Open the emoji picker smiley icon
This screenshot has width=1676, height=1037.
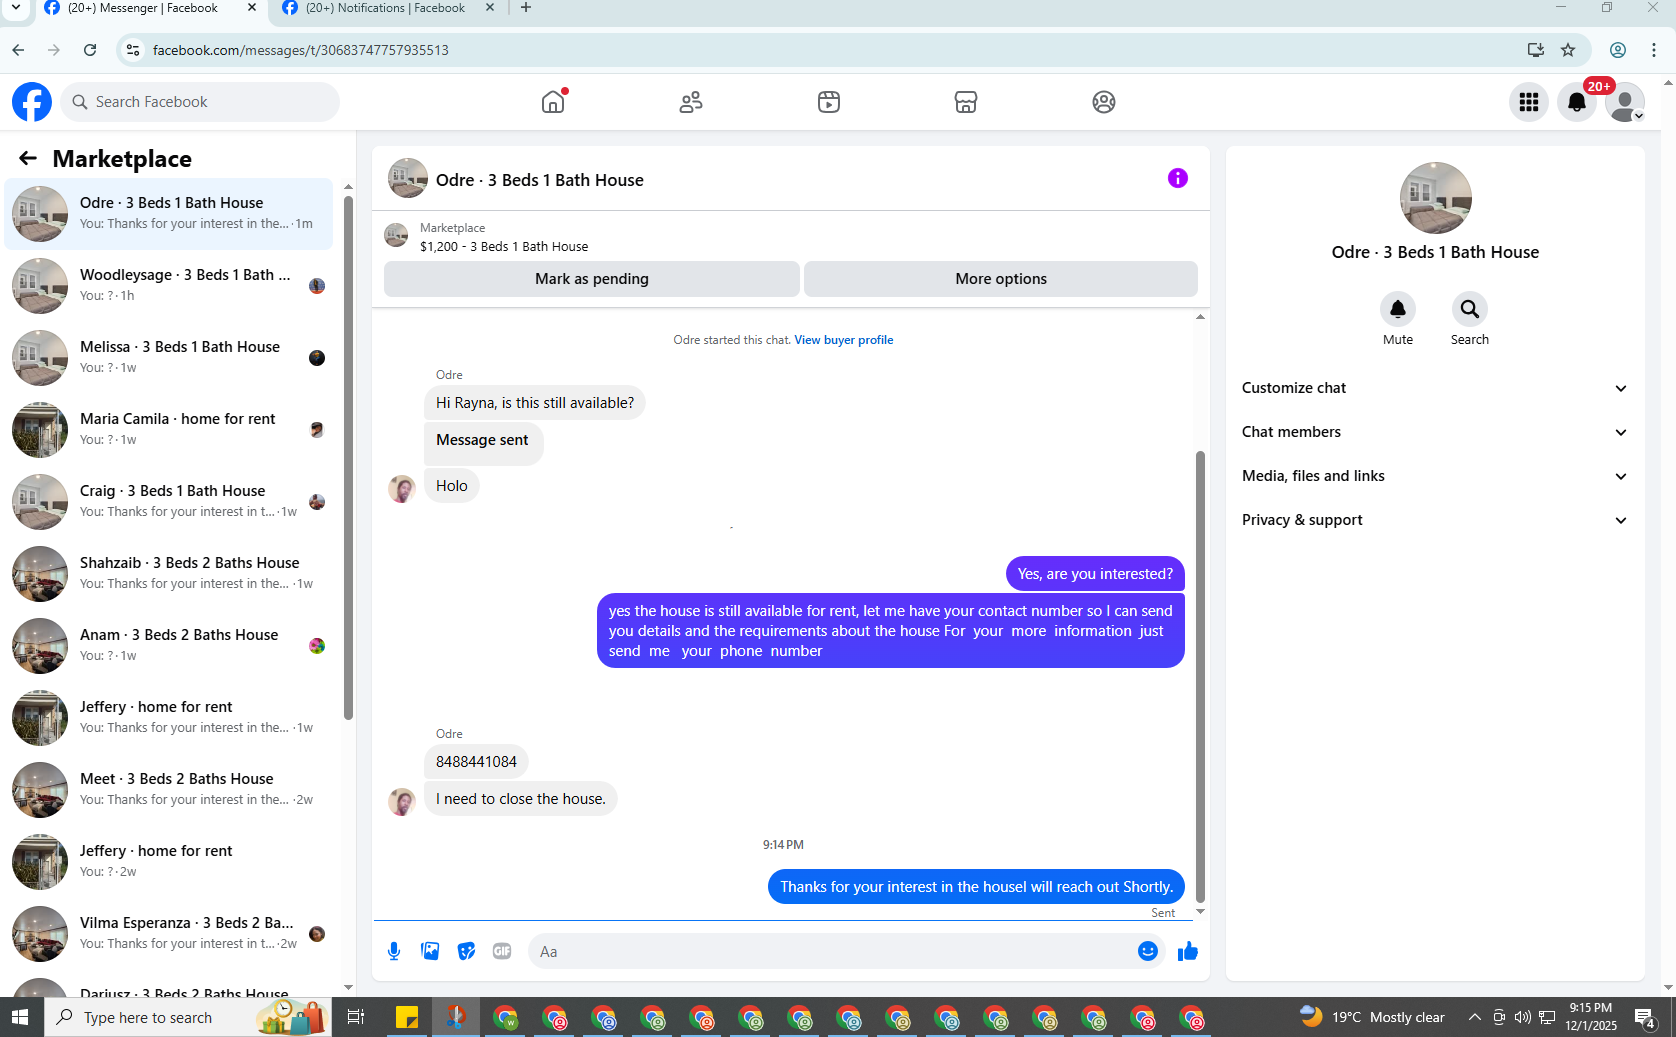coord(1148,951)
